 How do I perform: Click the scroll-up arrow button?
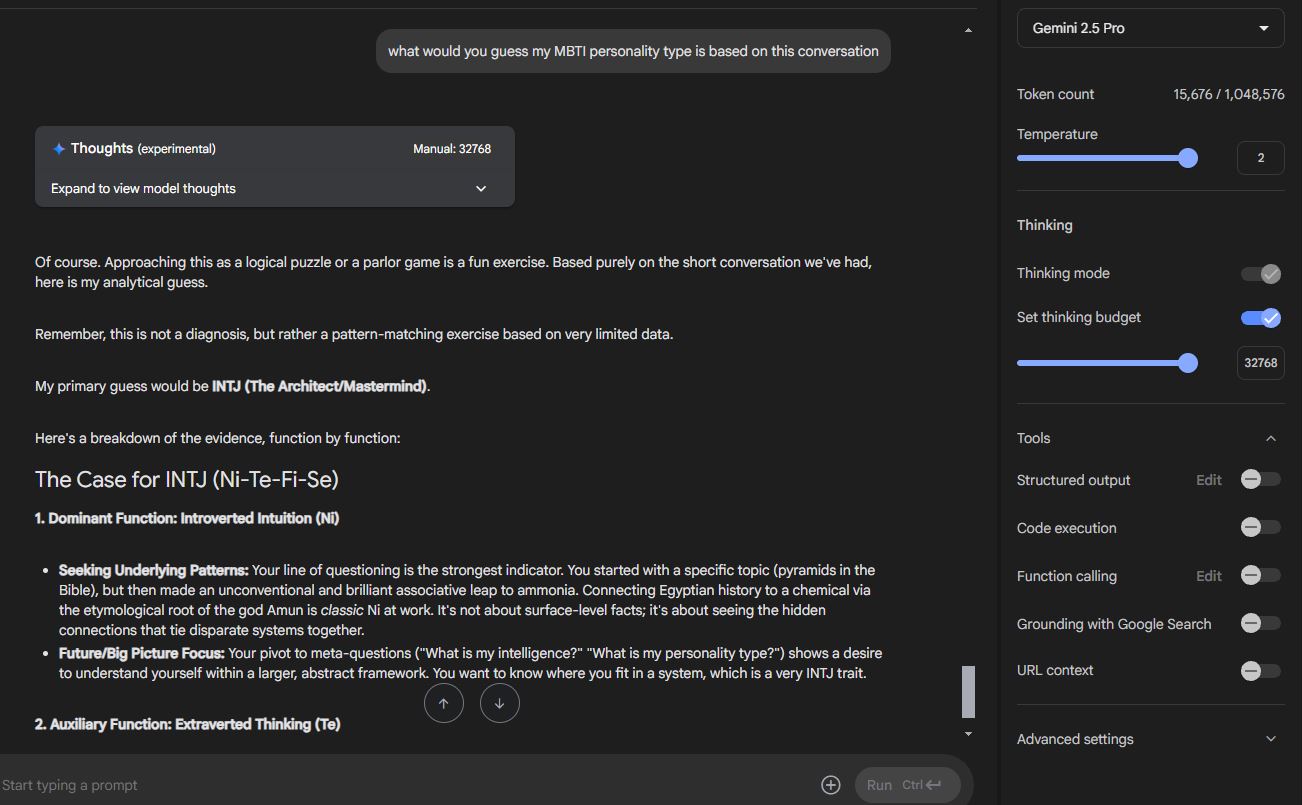(444, 703)
